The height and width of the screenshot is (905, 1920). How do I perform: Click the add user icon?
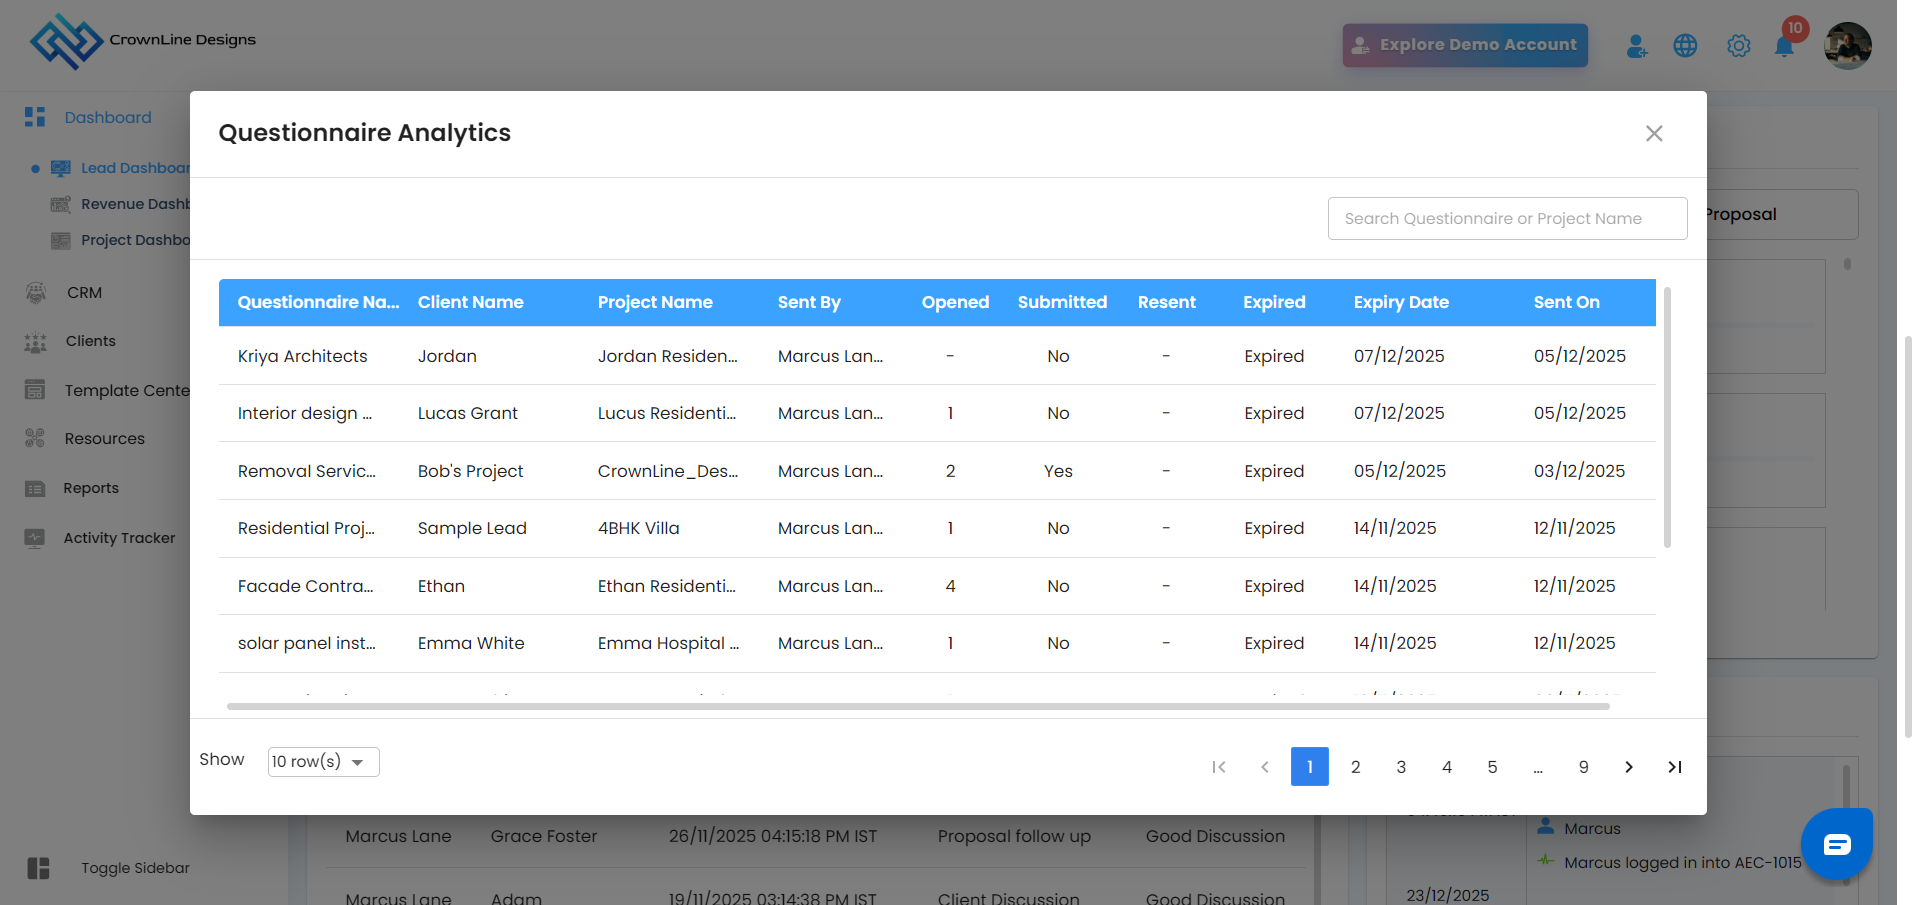pyautogui.click(x=1636, y=46)
